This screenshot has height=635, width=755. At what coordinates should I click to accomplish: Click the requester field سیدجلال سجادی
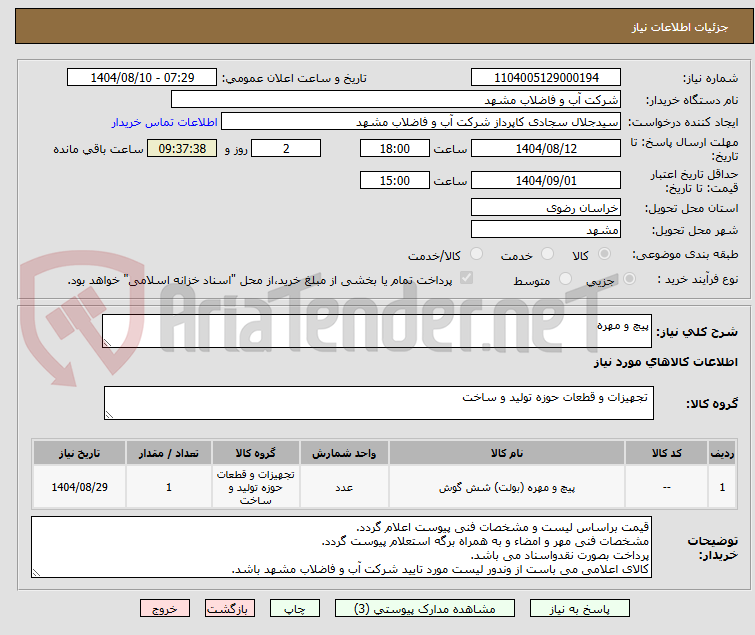tap(421, 122)
